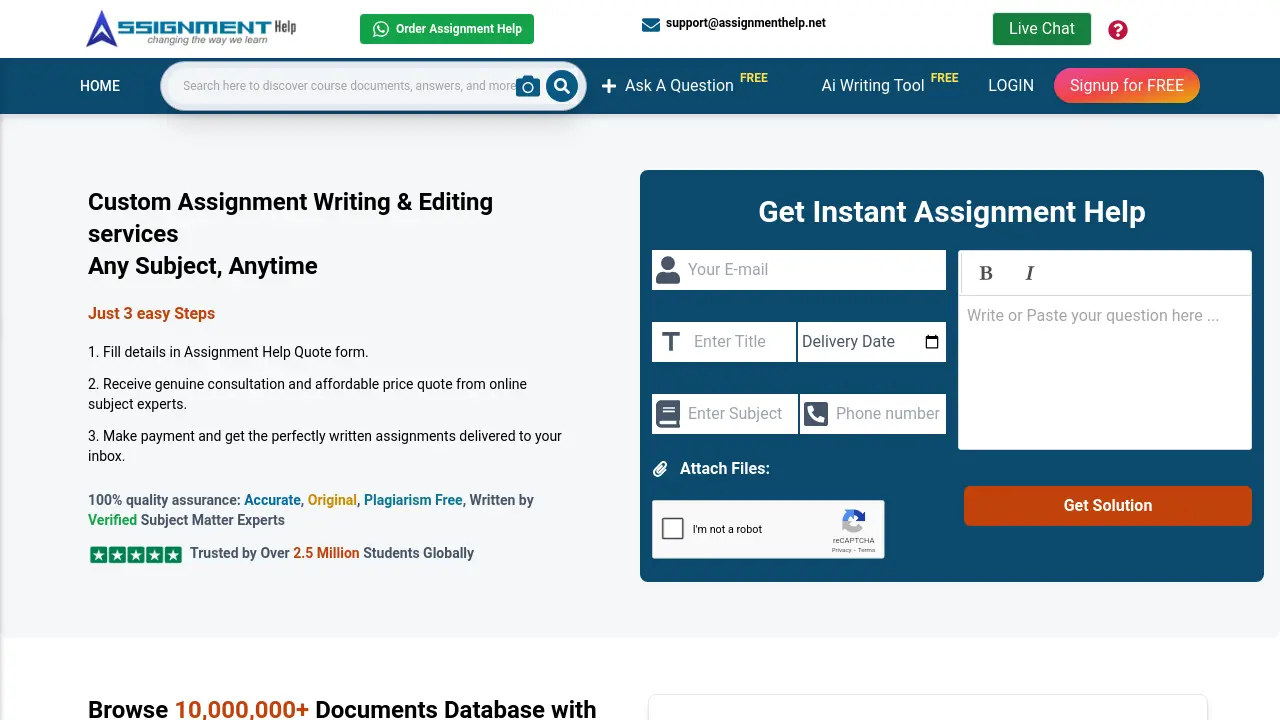1280x720 pixels.
Task: Select the camera image search icon
Action: pos(528,86)
